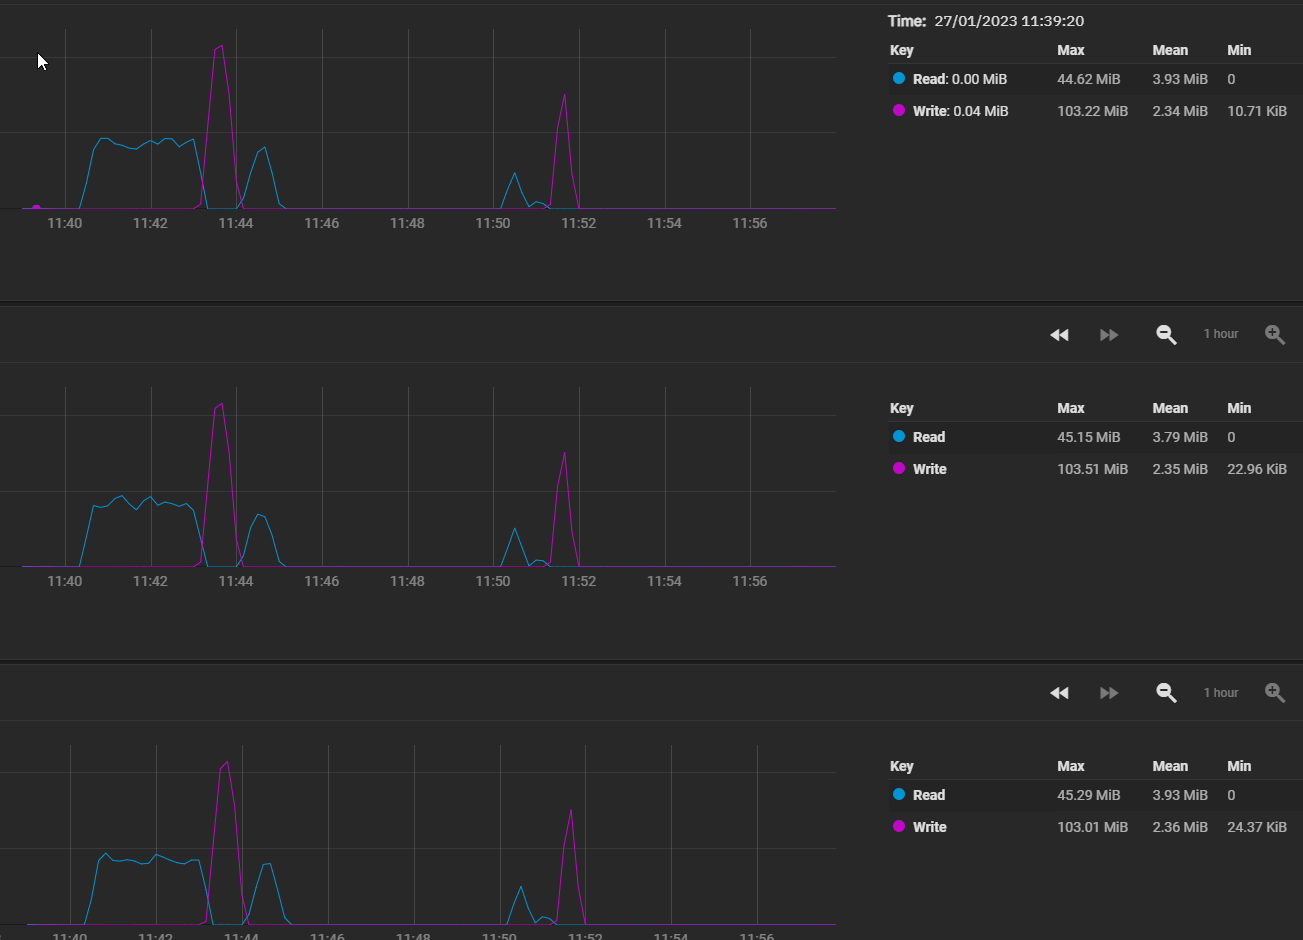
Task: Rewind the third chart's time range
Action: [1059, 693]
